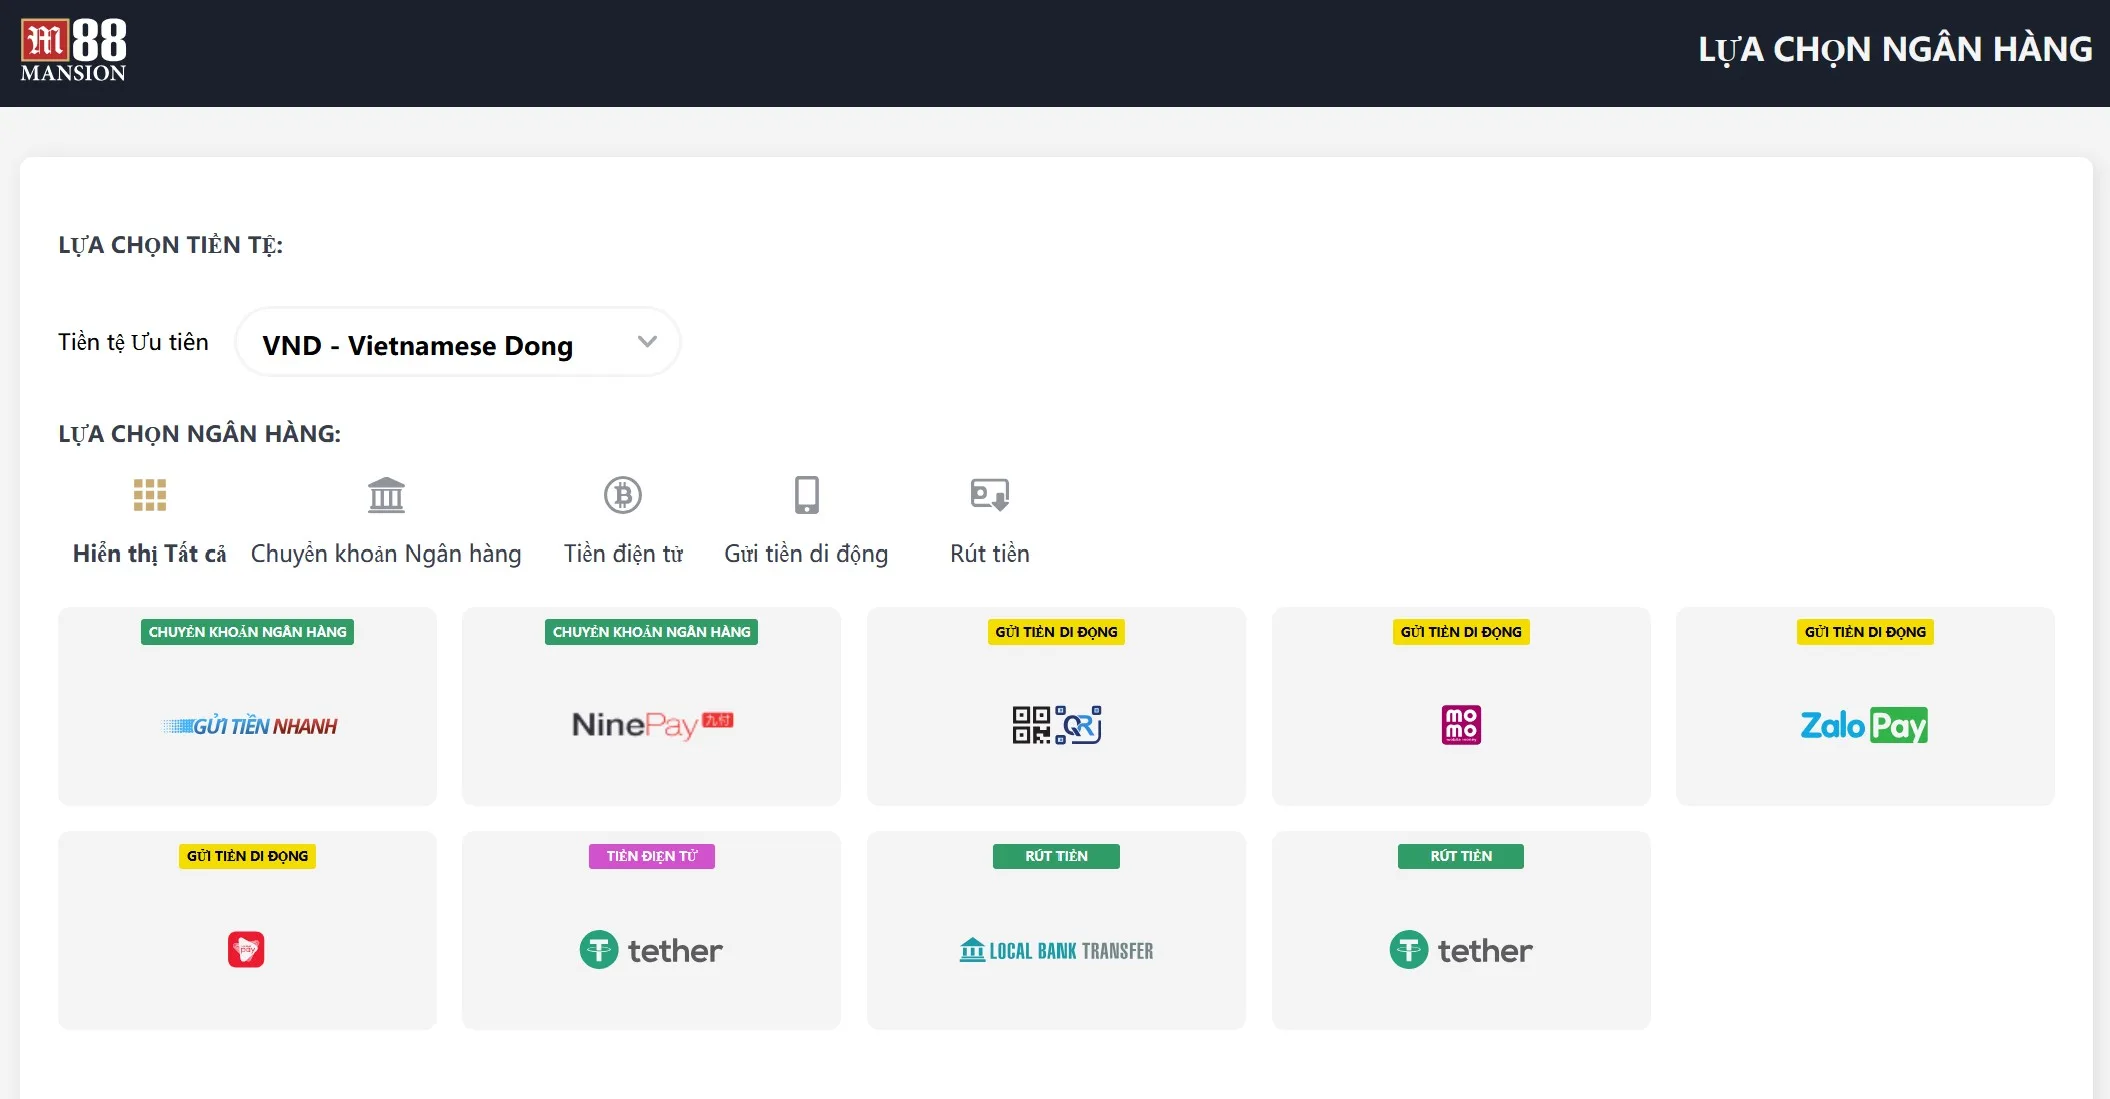Image resolution: width=2110 pixels, height=1099 pixels.
Task: Click the Tiền tệ Ưu tiên label
Action: click(x=133, y=342)
